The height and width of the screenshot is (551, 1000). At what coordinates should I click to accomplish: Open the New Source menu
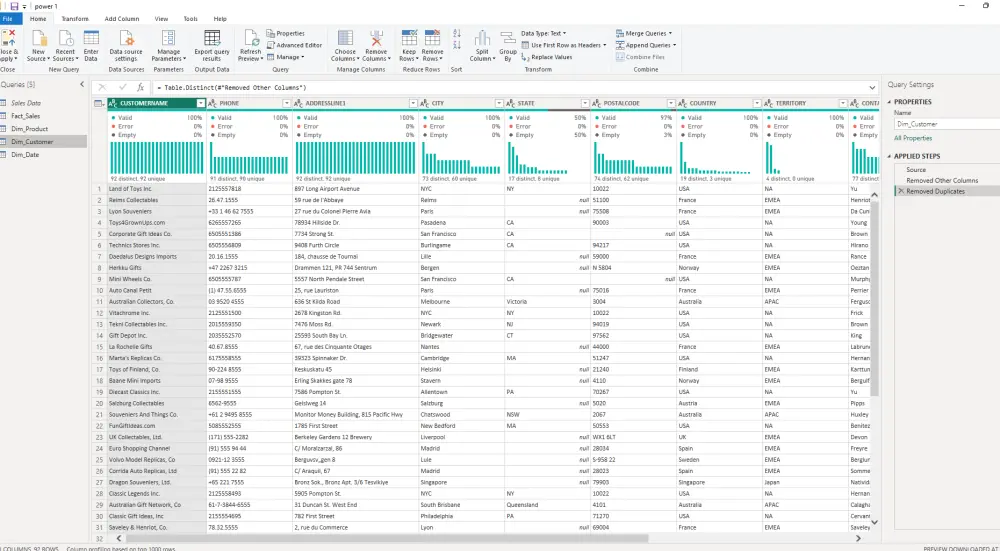[x=38, y=46]
